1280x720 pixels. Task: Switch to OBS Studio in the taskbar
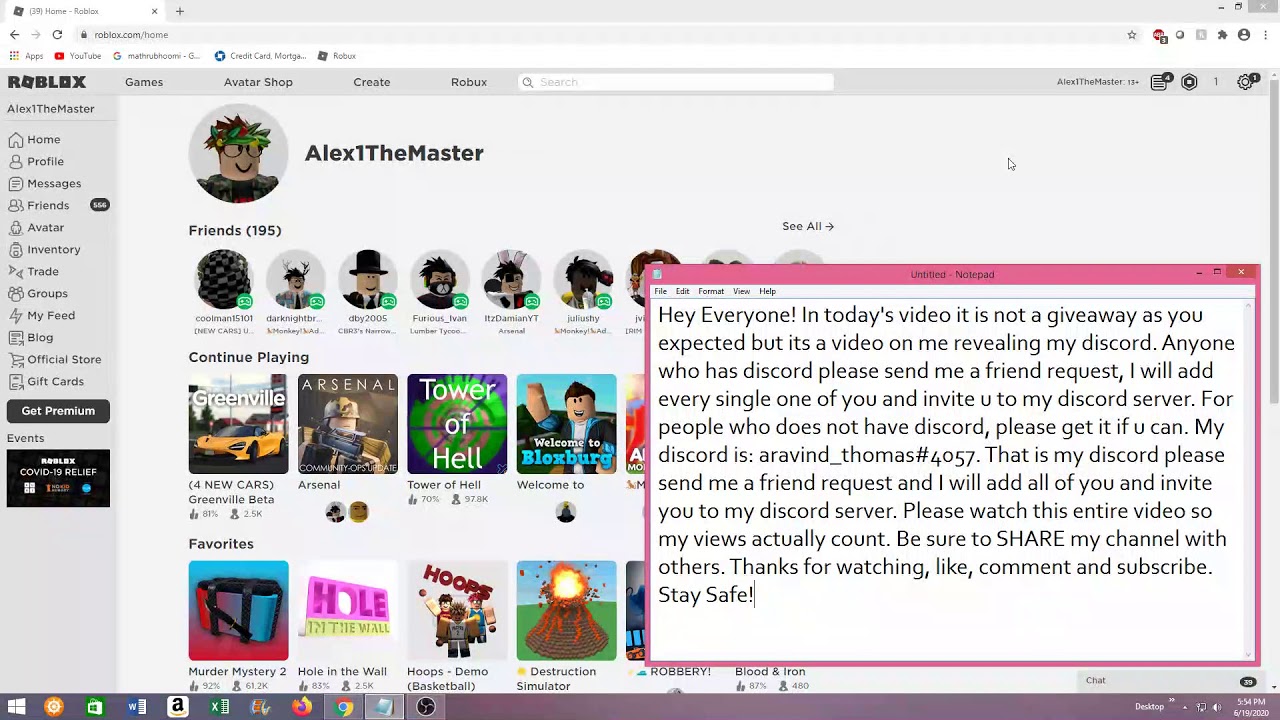coord(426,707)
